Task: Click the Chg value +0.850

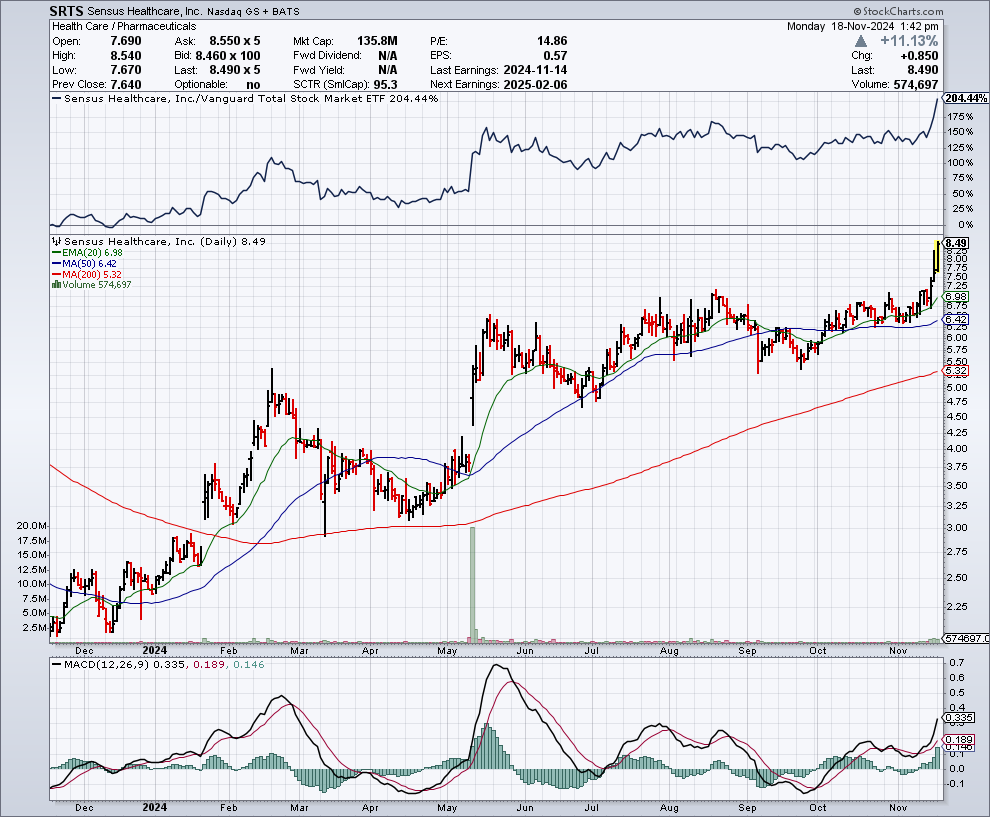Action: (x=919, y=56)
